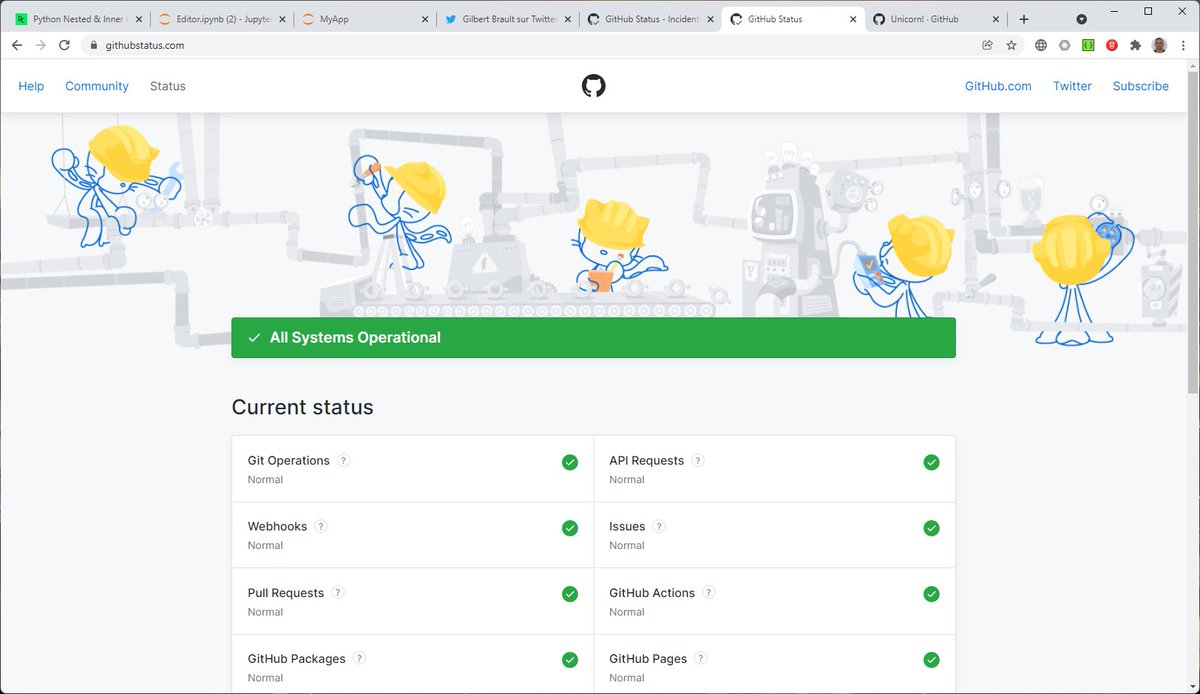
Task: Click the green checkmark for Git Operations
Action: (x=570, y=462)
